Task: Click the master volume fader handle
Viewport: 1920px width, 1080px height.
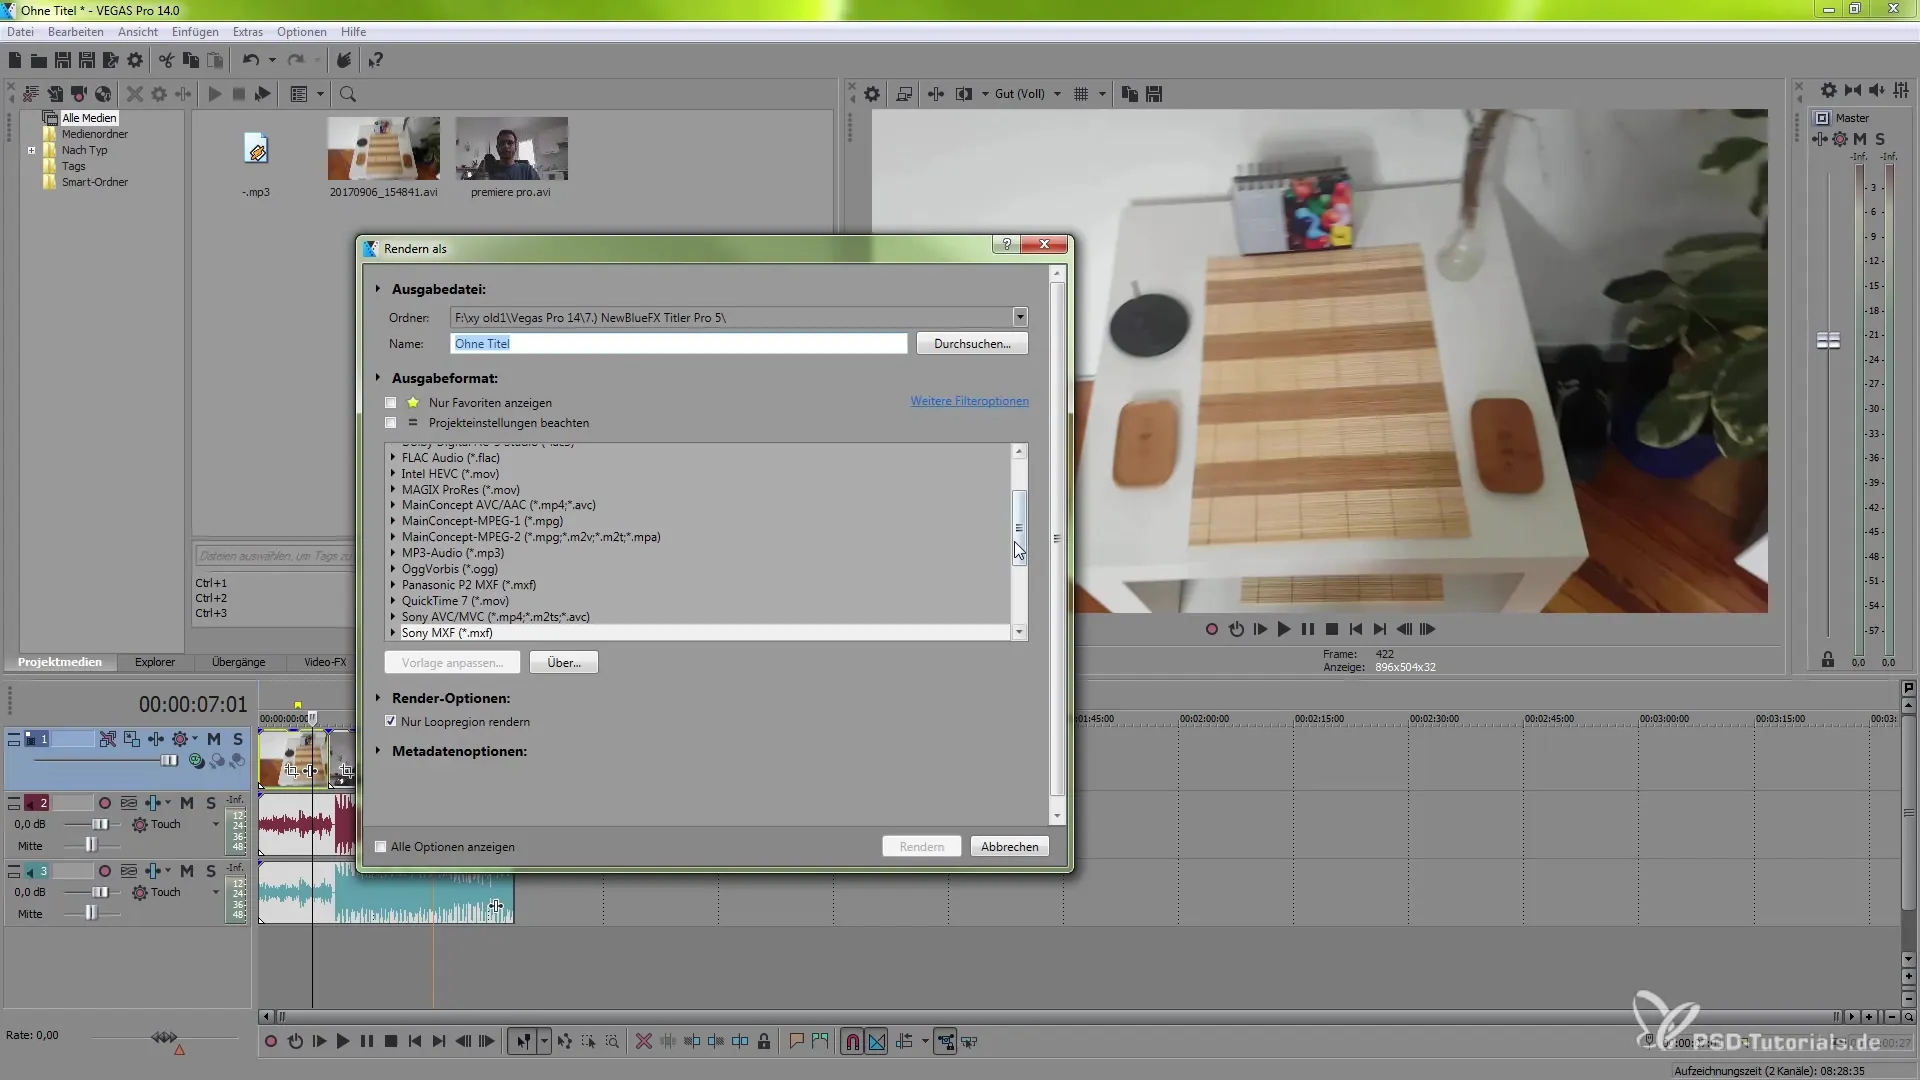Action: 1828,341
